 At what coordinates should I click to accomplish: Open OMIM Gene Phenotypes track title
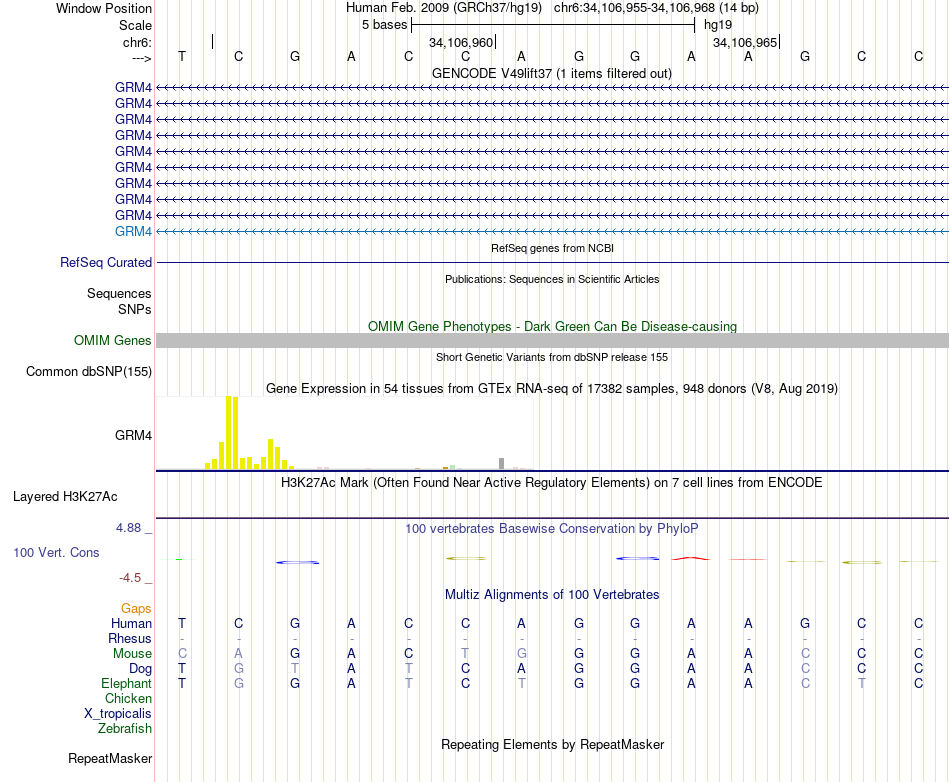[552, 326]
